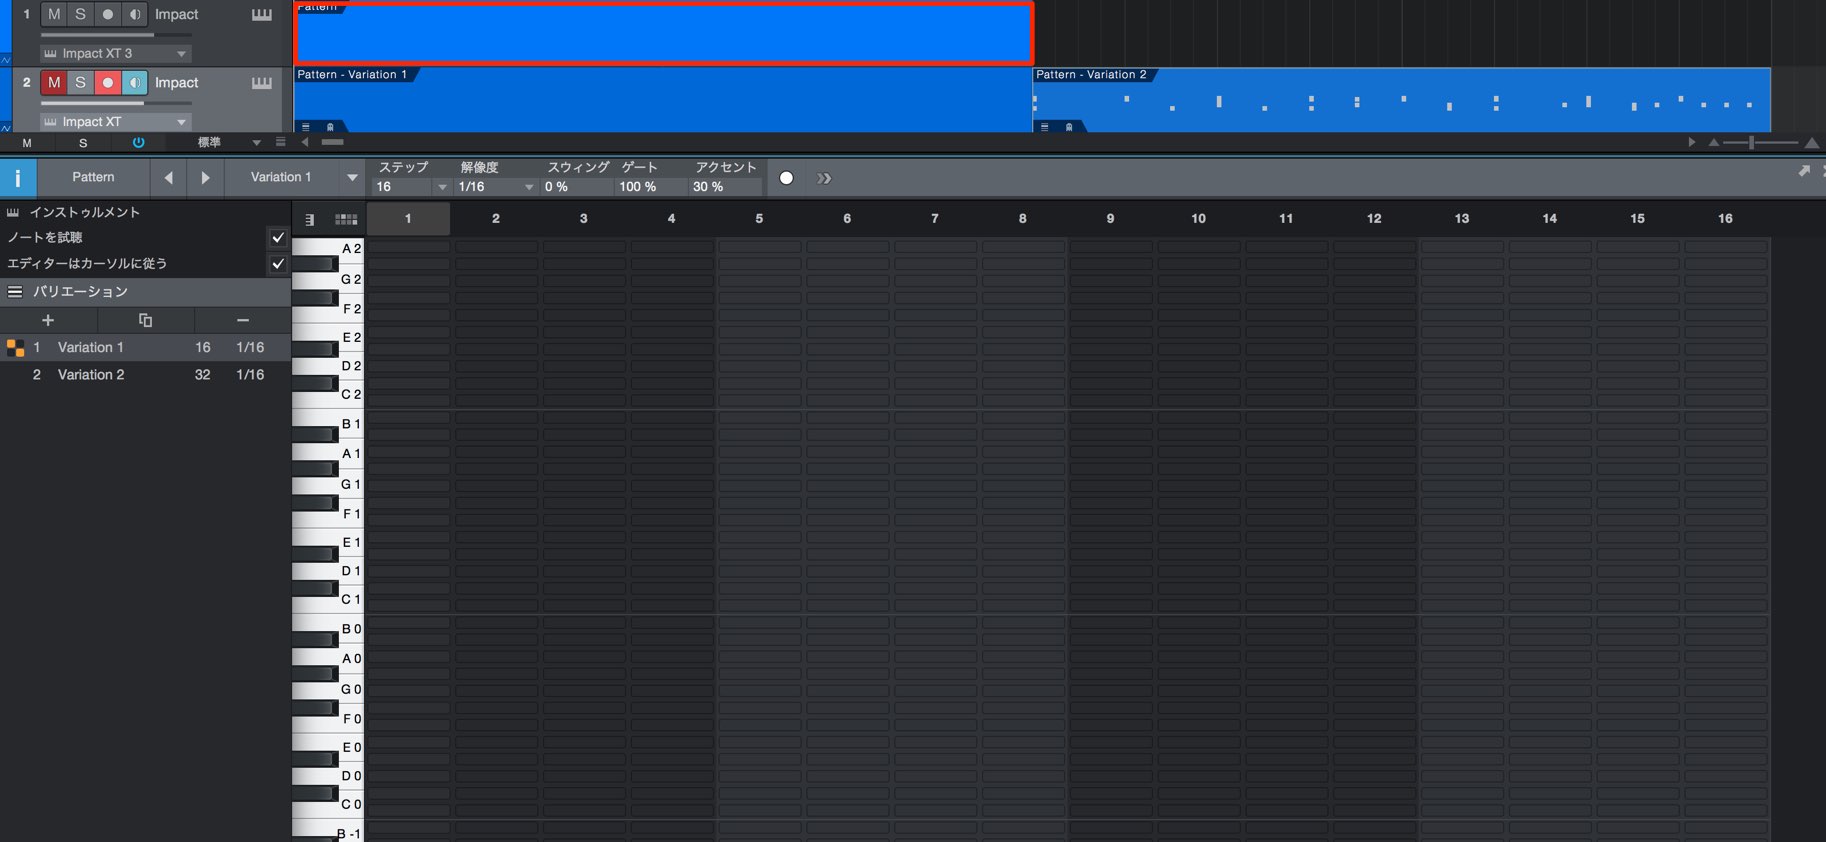This screenshot has width=1826, height=842.
Task: Open instrument editor keyboard icon on track 2
Action: point(262,82)
